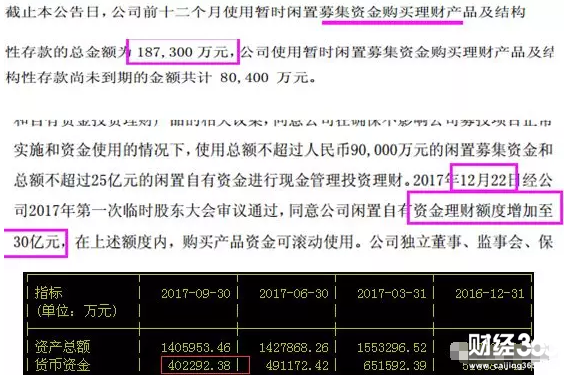Click the 12月22日 date text
564x375 pixels.
point(488,180)
